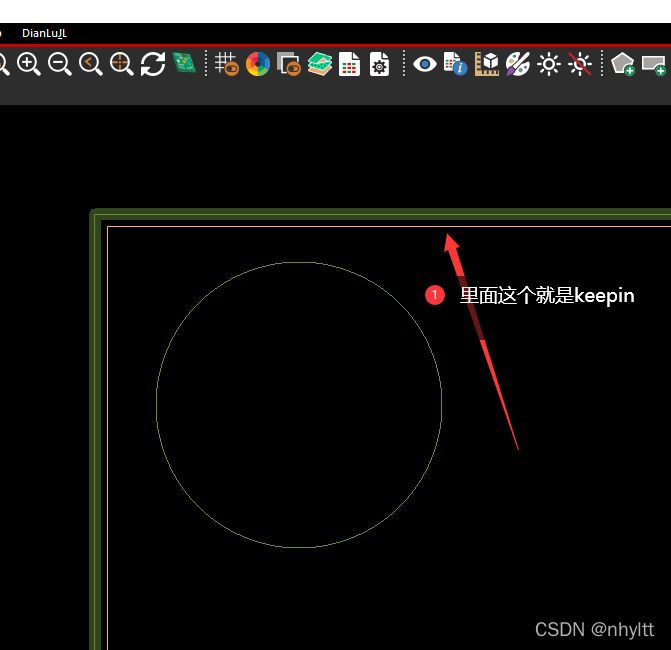Open the 3D canvas board icon
The image size is (671, 650).
184,65
